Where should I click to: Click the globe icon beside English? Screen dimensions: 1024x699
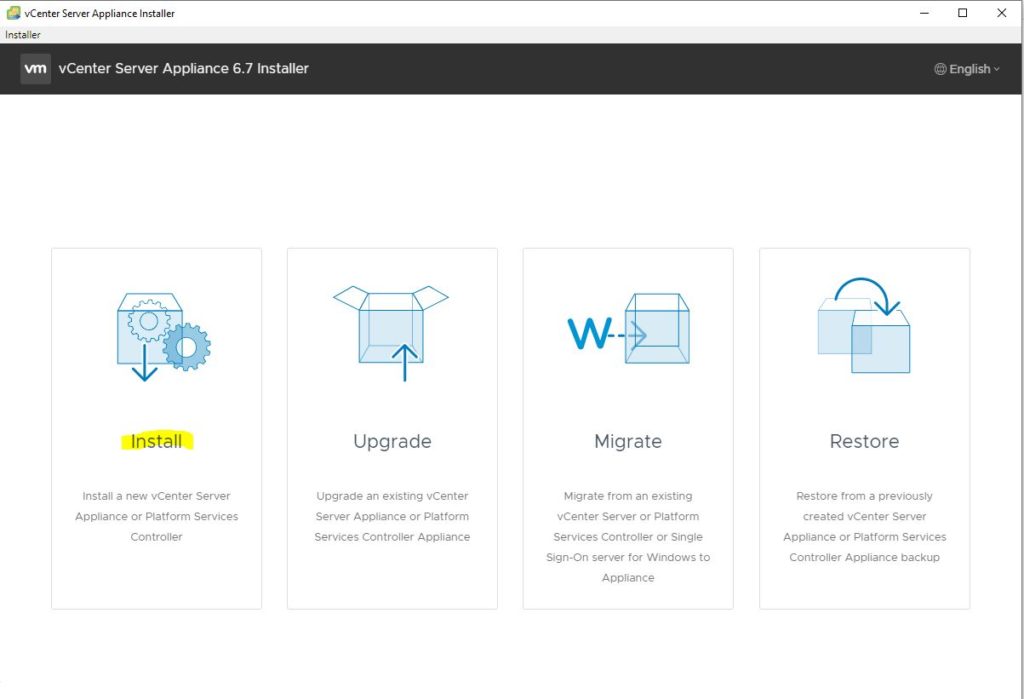coord(940,69)
